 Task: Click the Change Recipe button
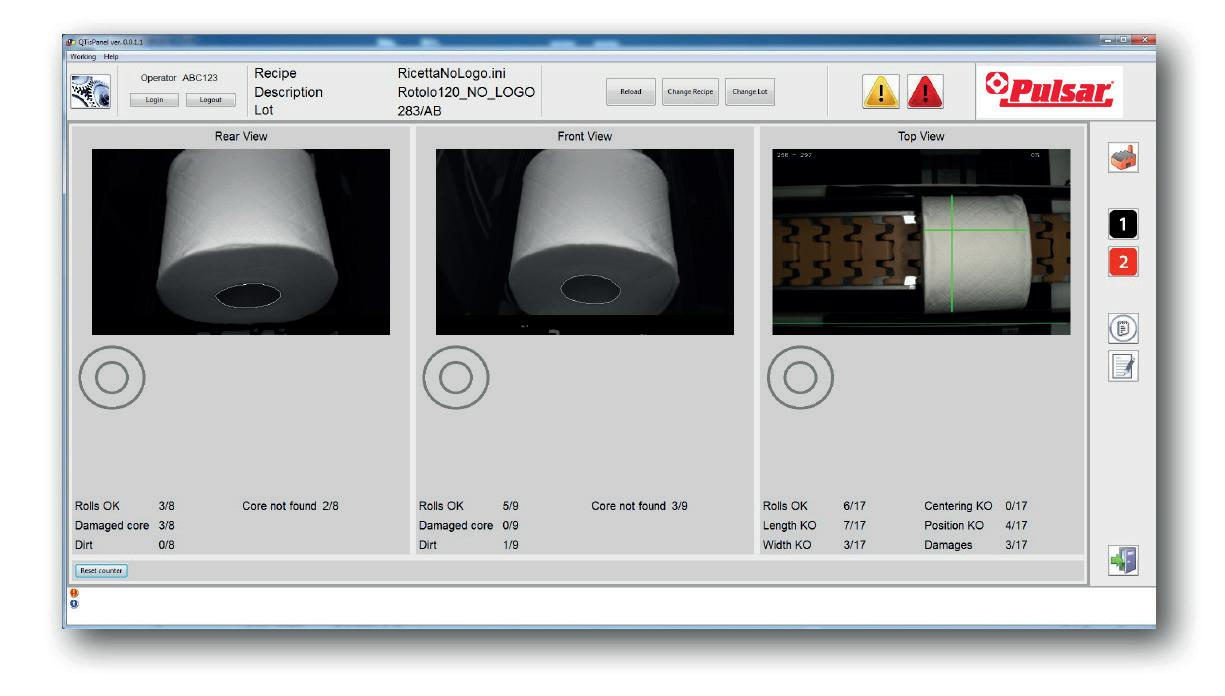click(690, 92)
